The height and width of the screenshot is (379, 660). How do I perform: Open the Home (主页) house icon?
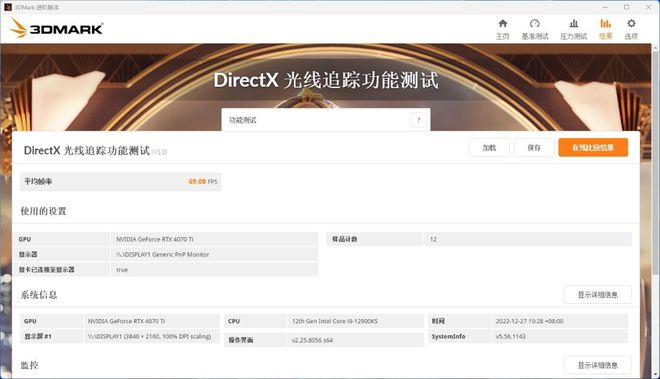[503, 24]
